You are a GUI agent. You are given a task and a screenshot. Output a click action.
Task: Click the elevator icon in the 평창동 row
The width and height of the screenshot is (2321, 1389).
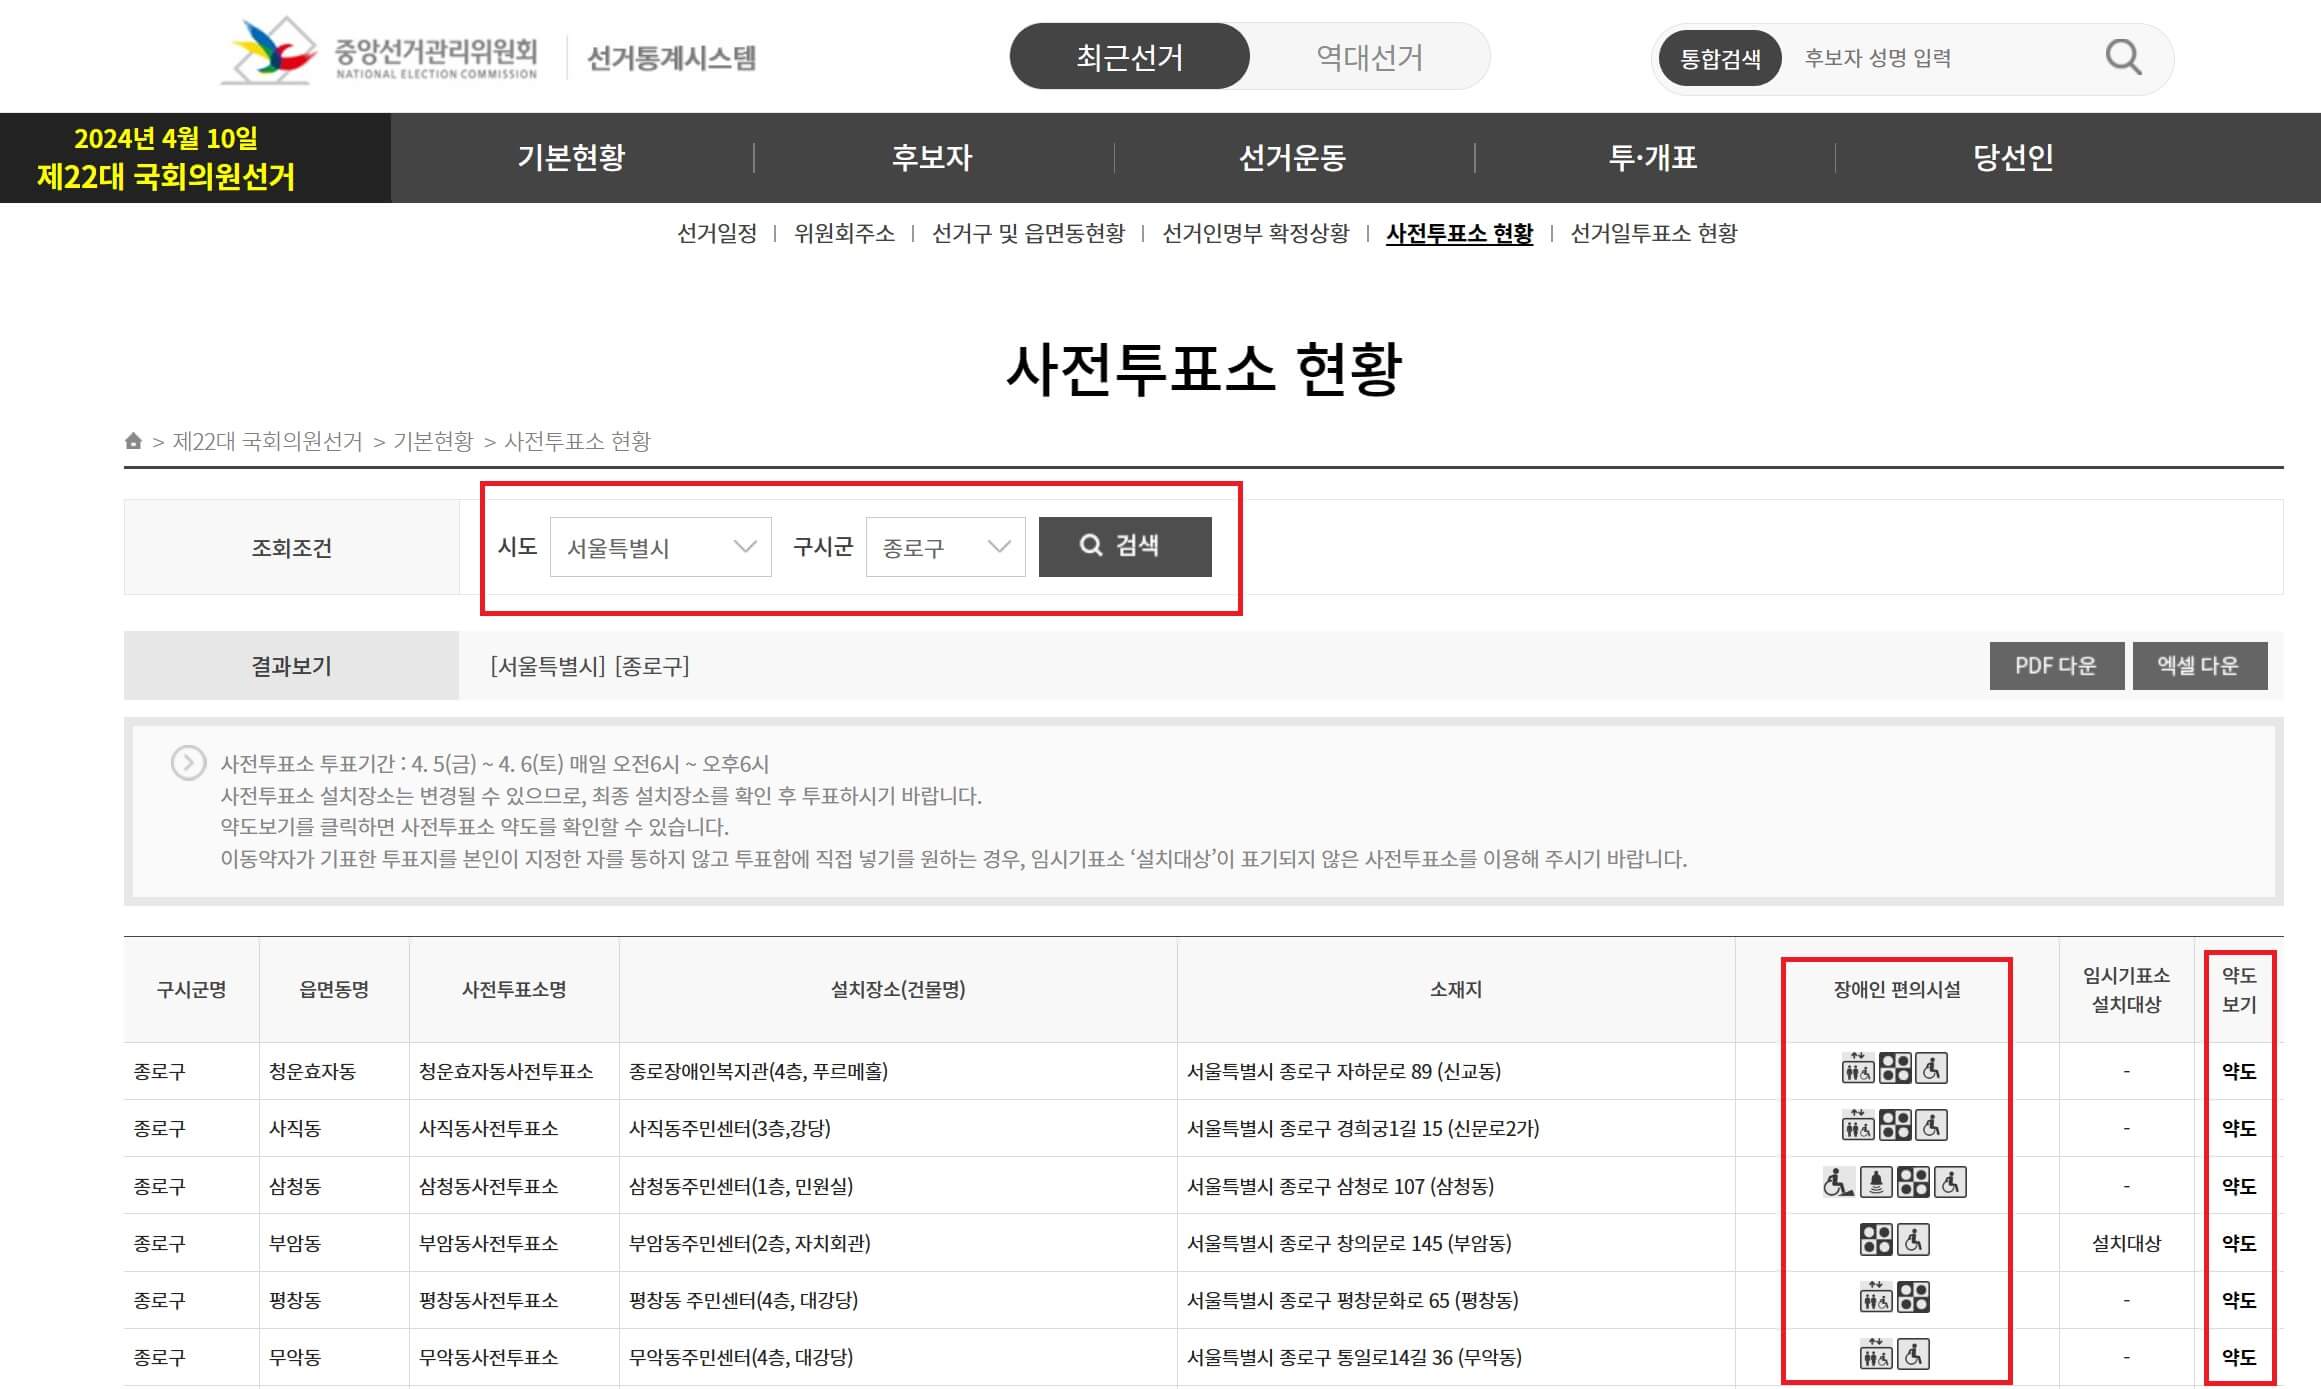pos(1877,1296)
